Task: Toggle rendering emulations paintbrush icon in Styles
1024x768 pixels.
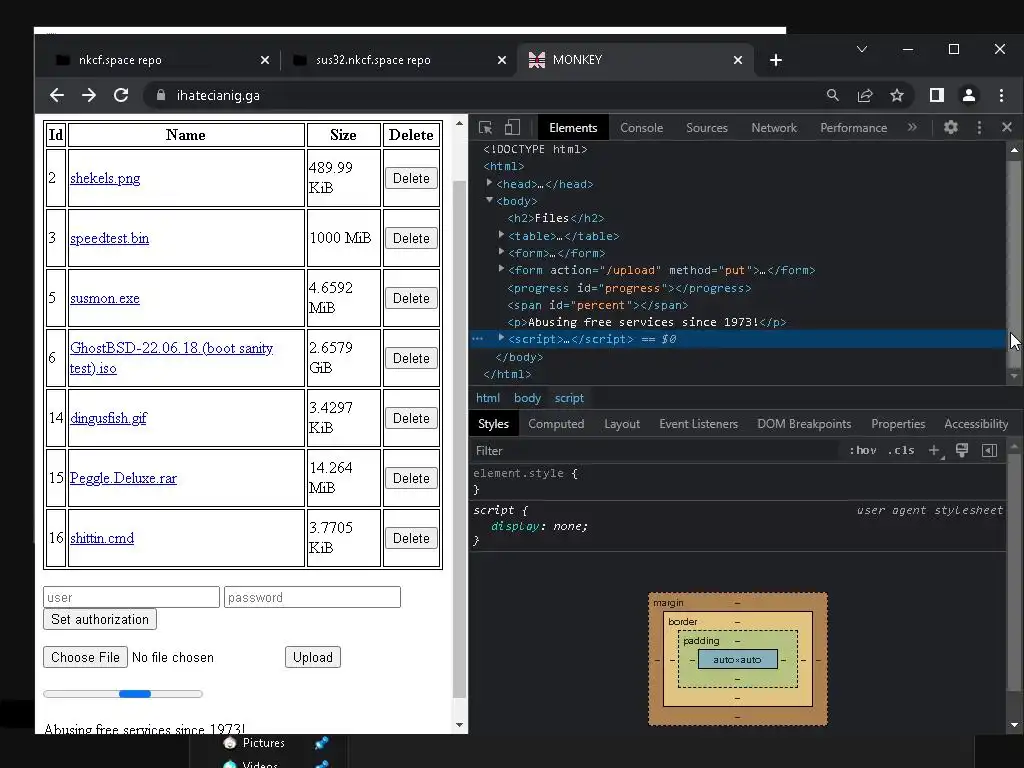Action: (962, 450)
